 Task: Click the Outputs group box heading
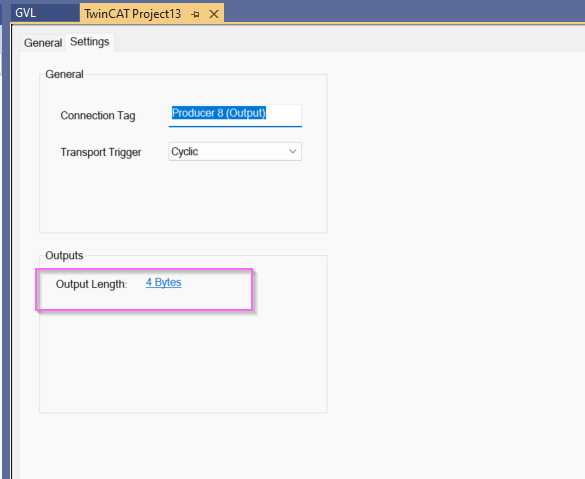click(x=64, y=256)
